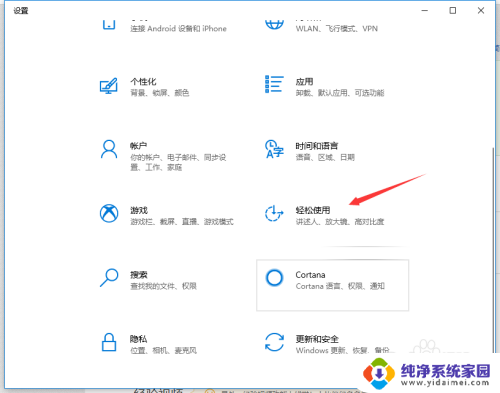Open the Cortana circle icon
This screenshot has height=393, width=500.
click(x=274, y=277)
